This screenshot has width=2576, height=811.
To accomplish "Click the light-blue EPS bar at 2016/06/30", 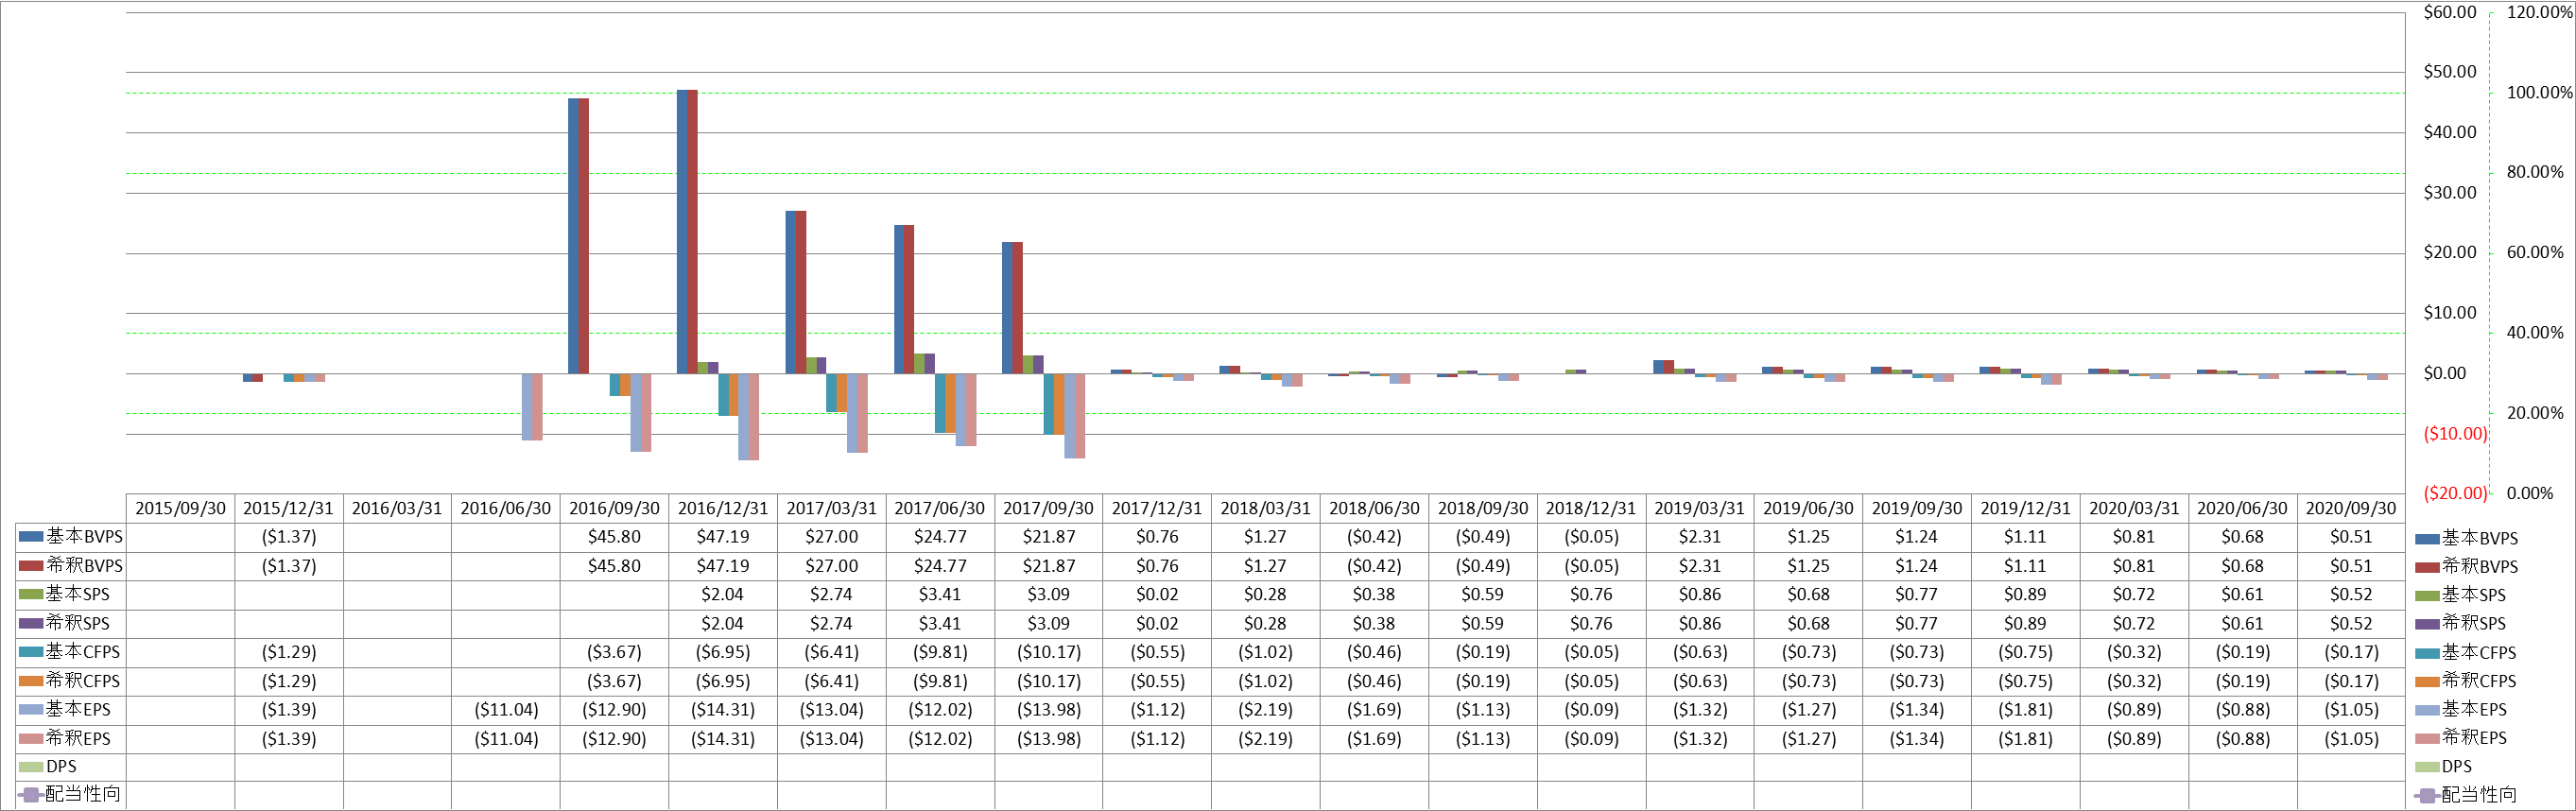I will click(527, 407).
